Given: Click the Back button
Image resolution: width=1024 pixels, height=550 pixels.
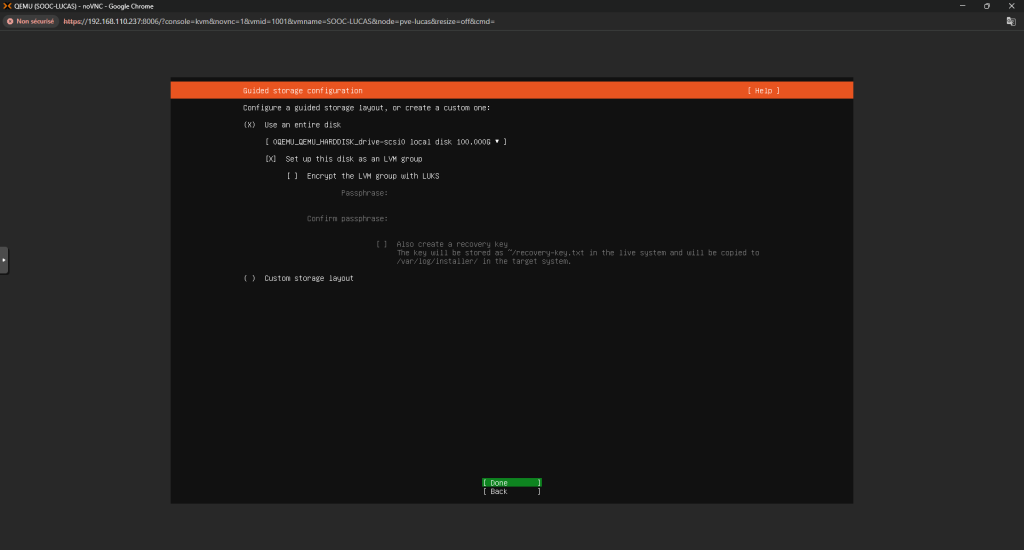Looking at the screenshot, I should 511,491.
